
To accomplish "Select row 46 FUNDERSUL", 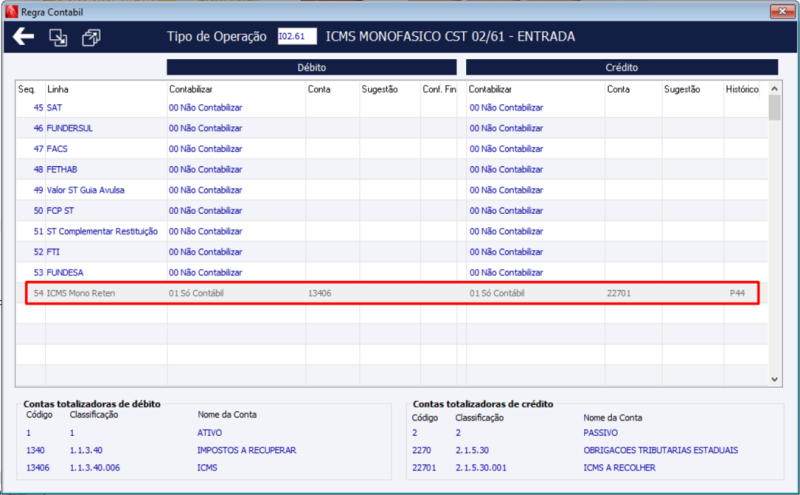I will pos(391,128).
